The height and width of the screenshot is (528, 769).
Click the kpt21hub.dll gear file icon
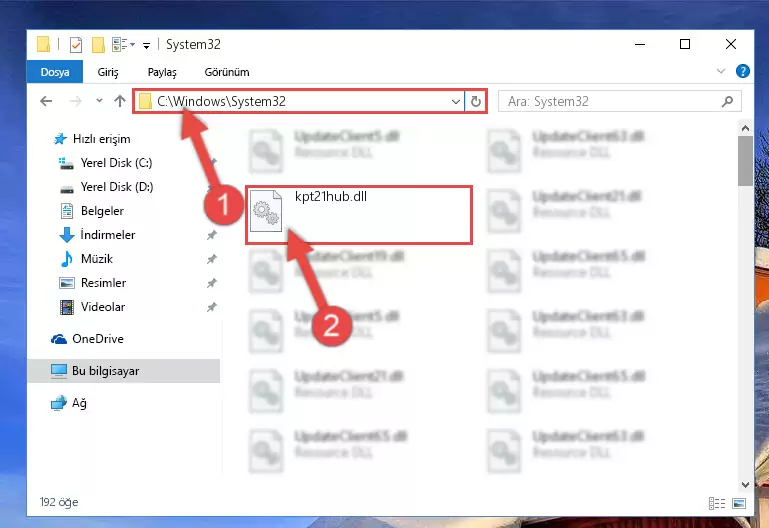coord(266,211)
